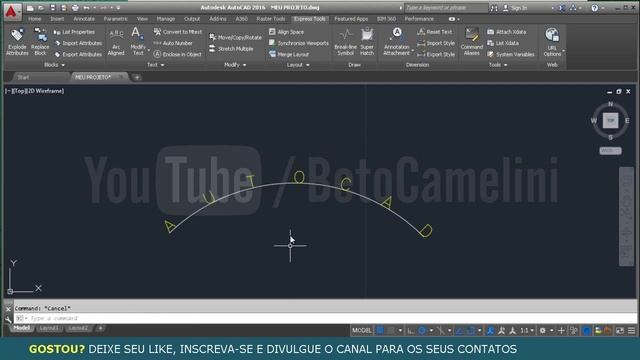Click the Explode Attributes tool
Screen dimensions: 640x360
17,42
